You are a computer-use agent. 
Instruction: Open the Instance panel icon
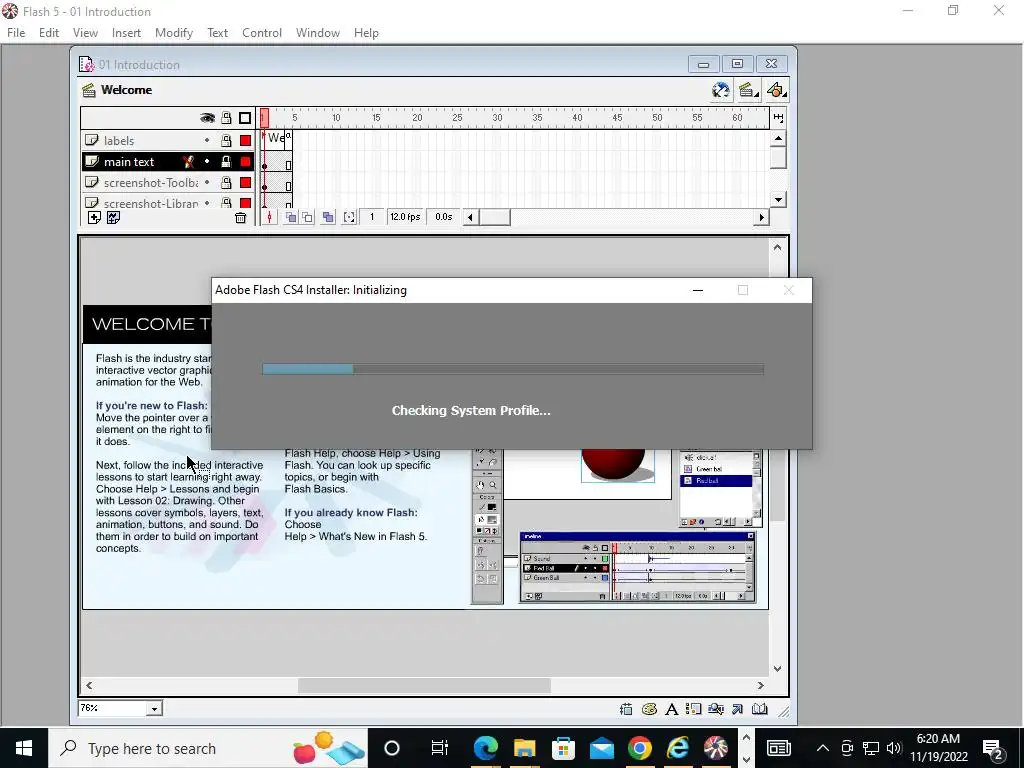(x=694, y=709)
